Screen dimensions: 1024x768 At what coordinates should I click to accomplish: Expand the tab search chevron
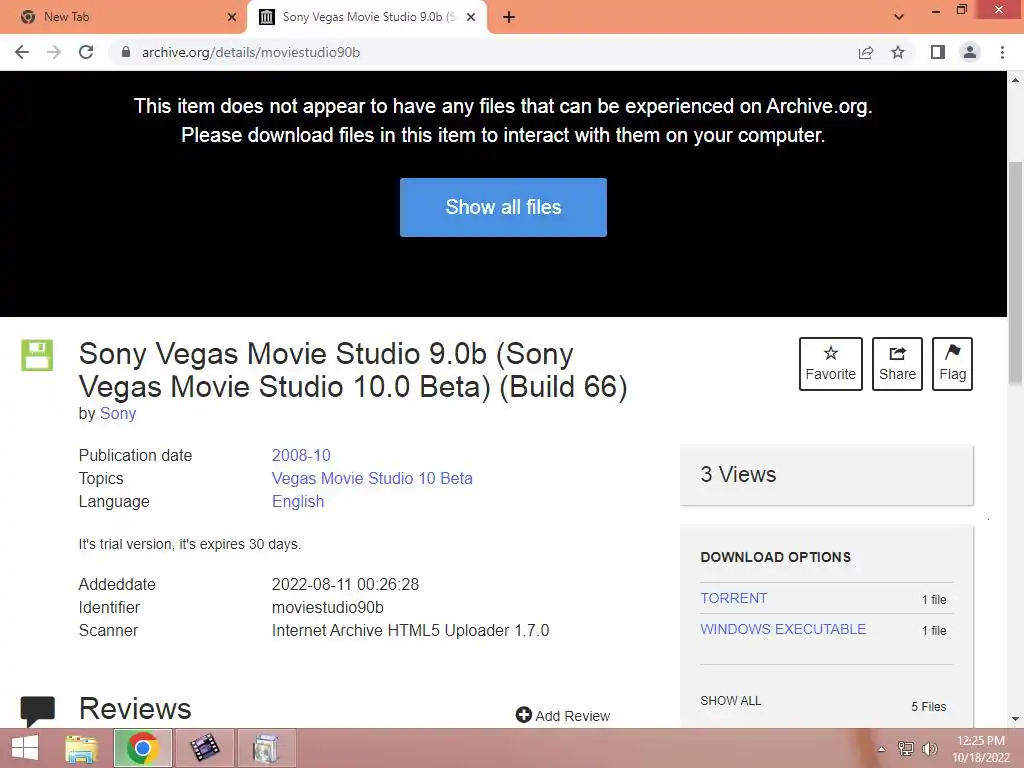(x=899, y=17)
